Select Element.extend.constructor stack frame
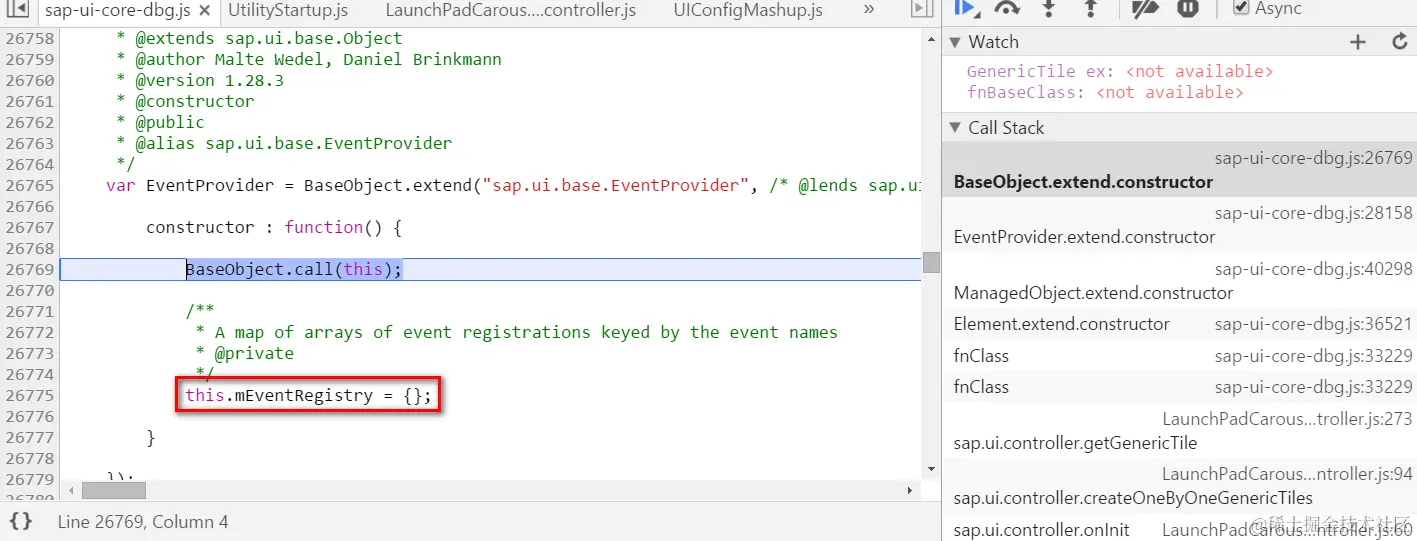The height and width of the screenshot is (541, 1417). 1179,324
